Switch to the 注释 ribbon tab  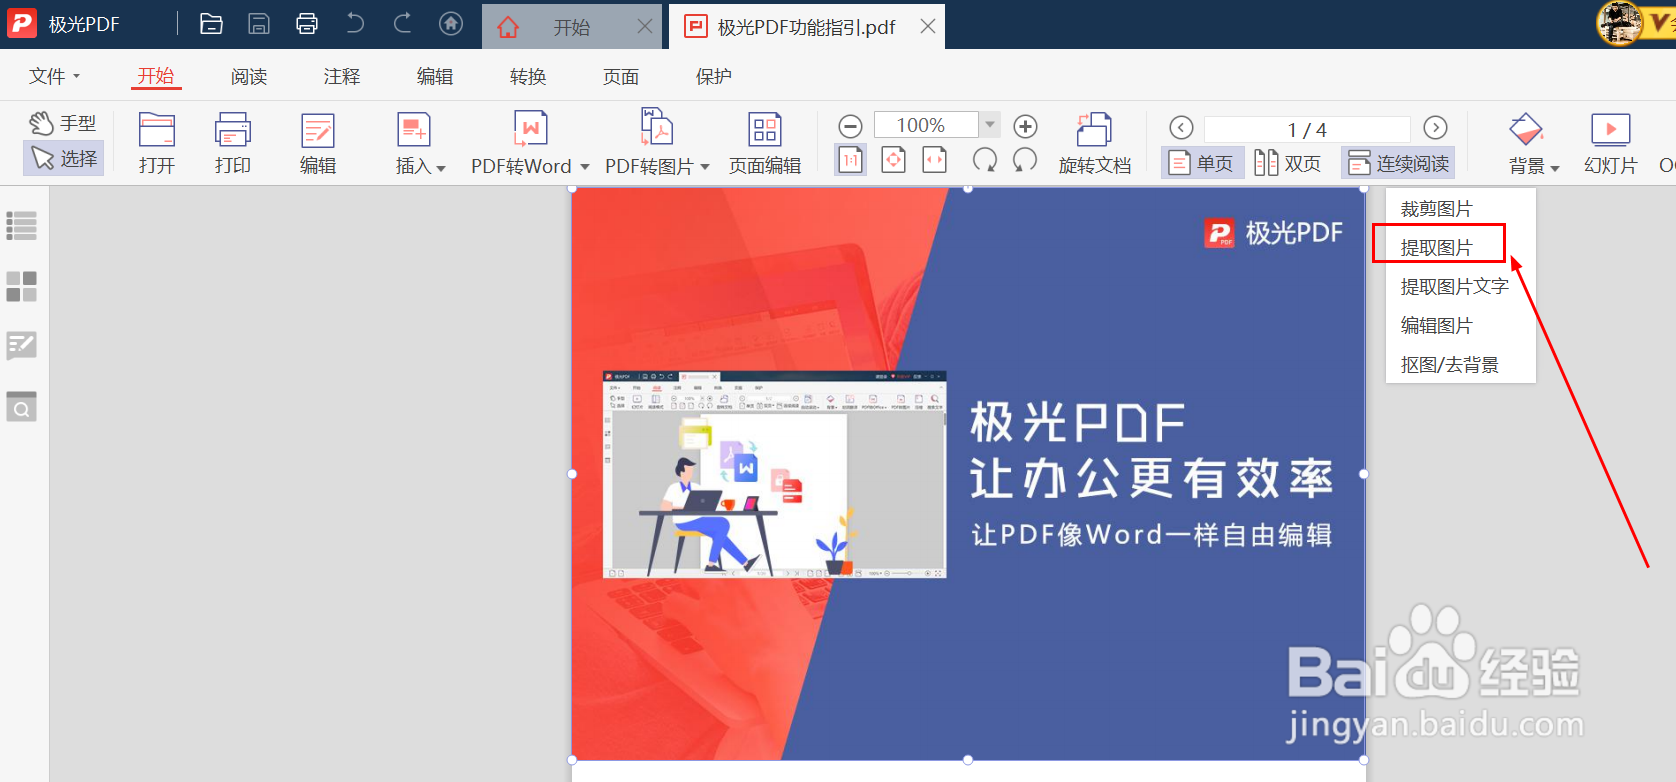point(342,76)
